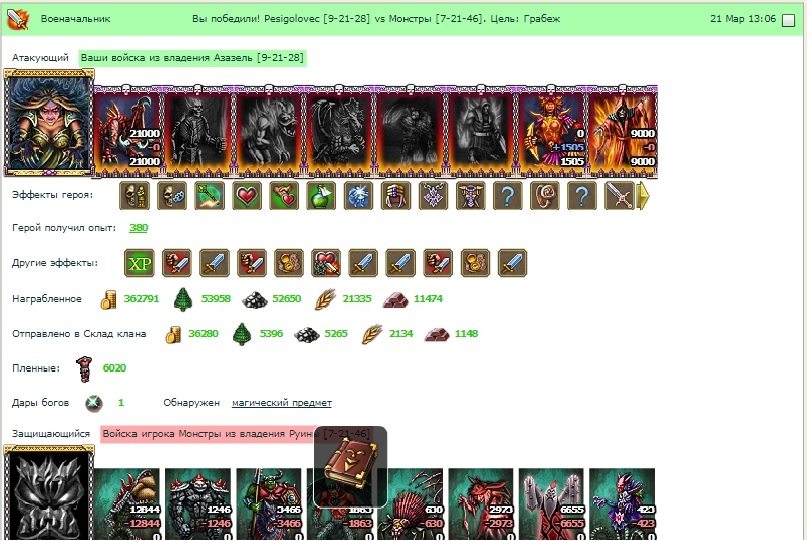
Task: Click the green XP effect icon
Action: click(139, 263)
